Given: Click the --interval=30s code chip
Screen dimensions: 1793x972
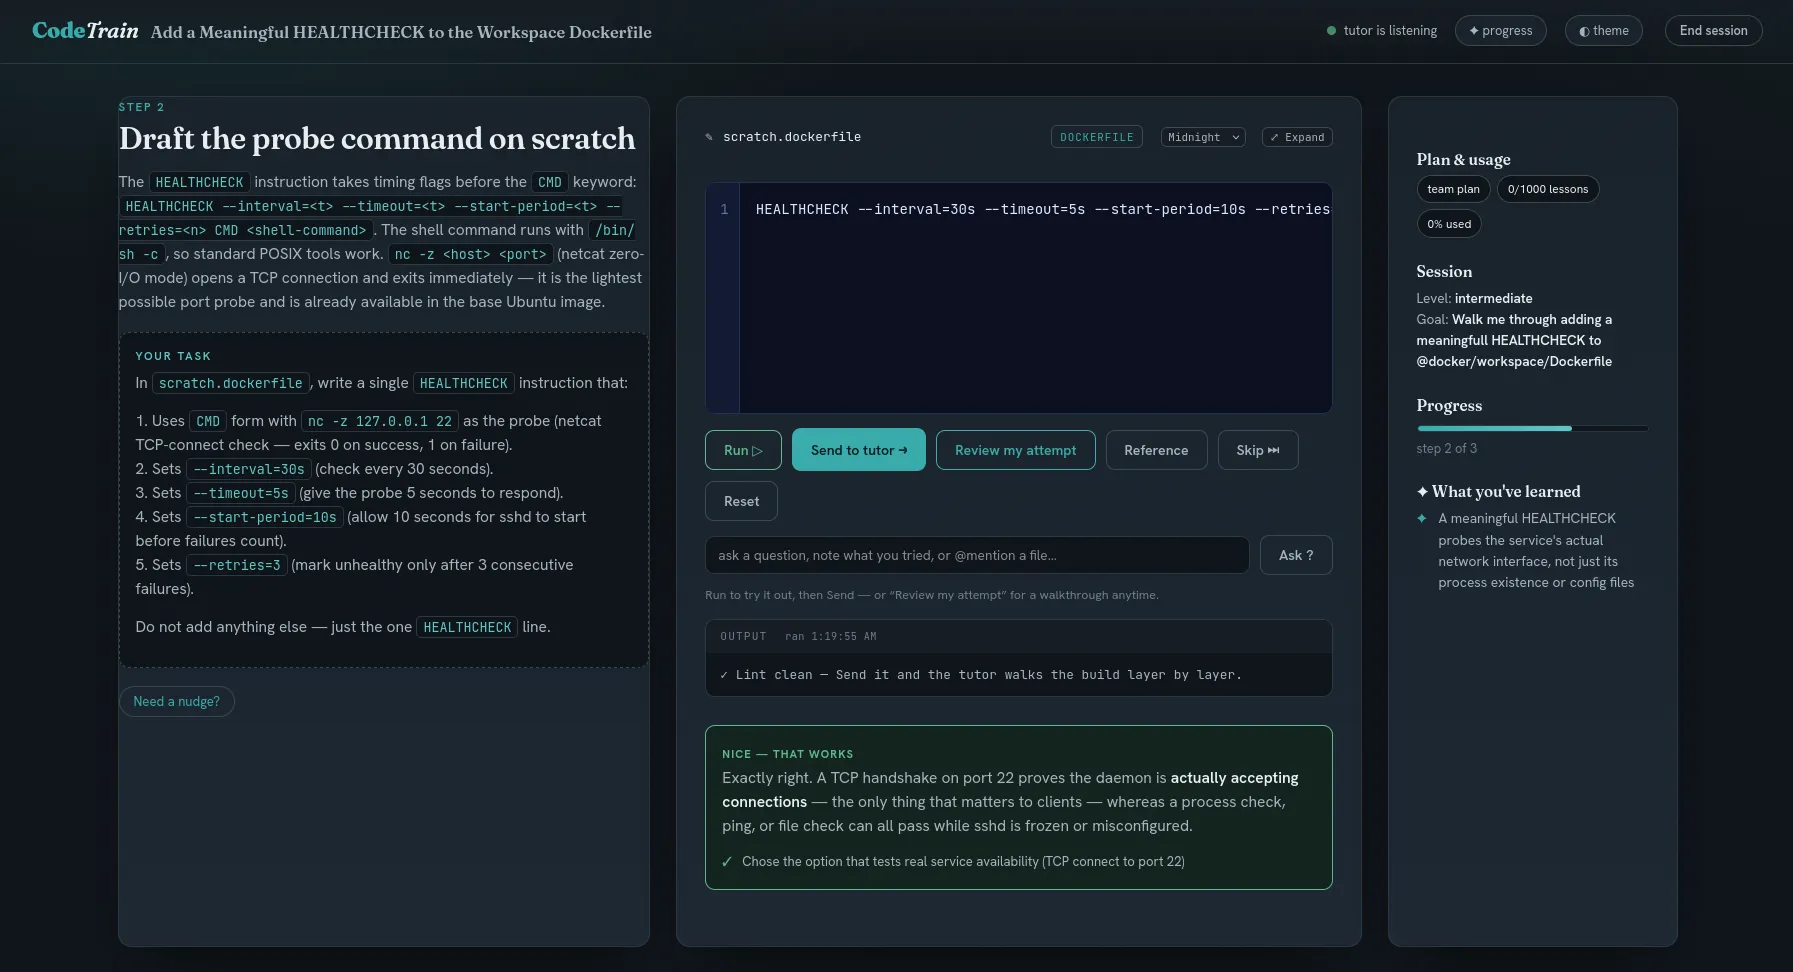Looking at the screenshot, I should tap(249, 469).
